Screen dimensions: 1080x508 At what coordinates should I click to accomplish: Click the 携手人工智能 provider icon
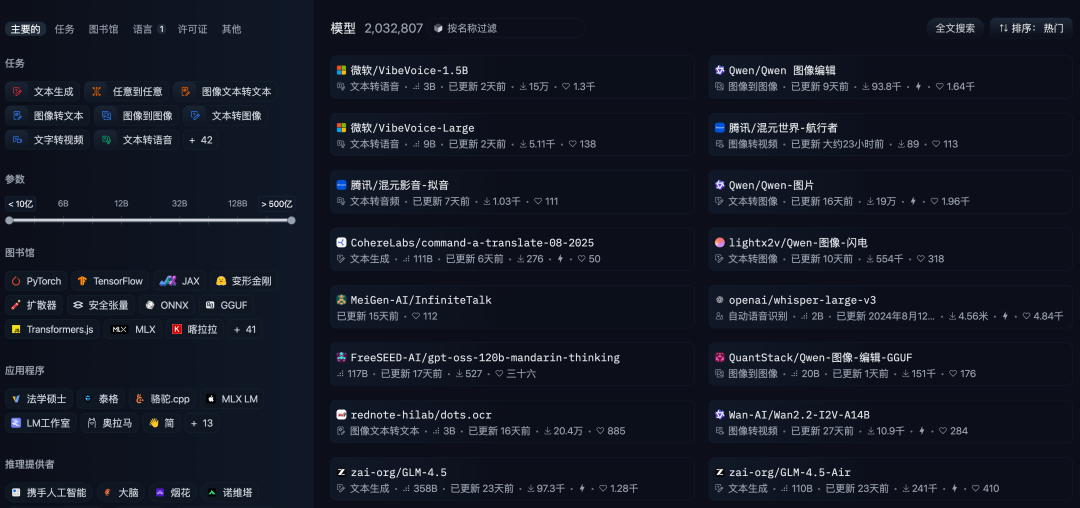coord(15,492)
